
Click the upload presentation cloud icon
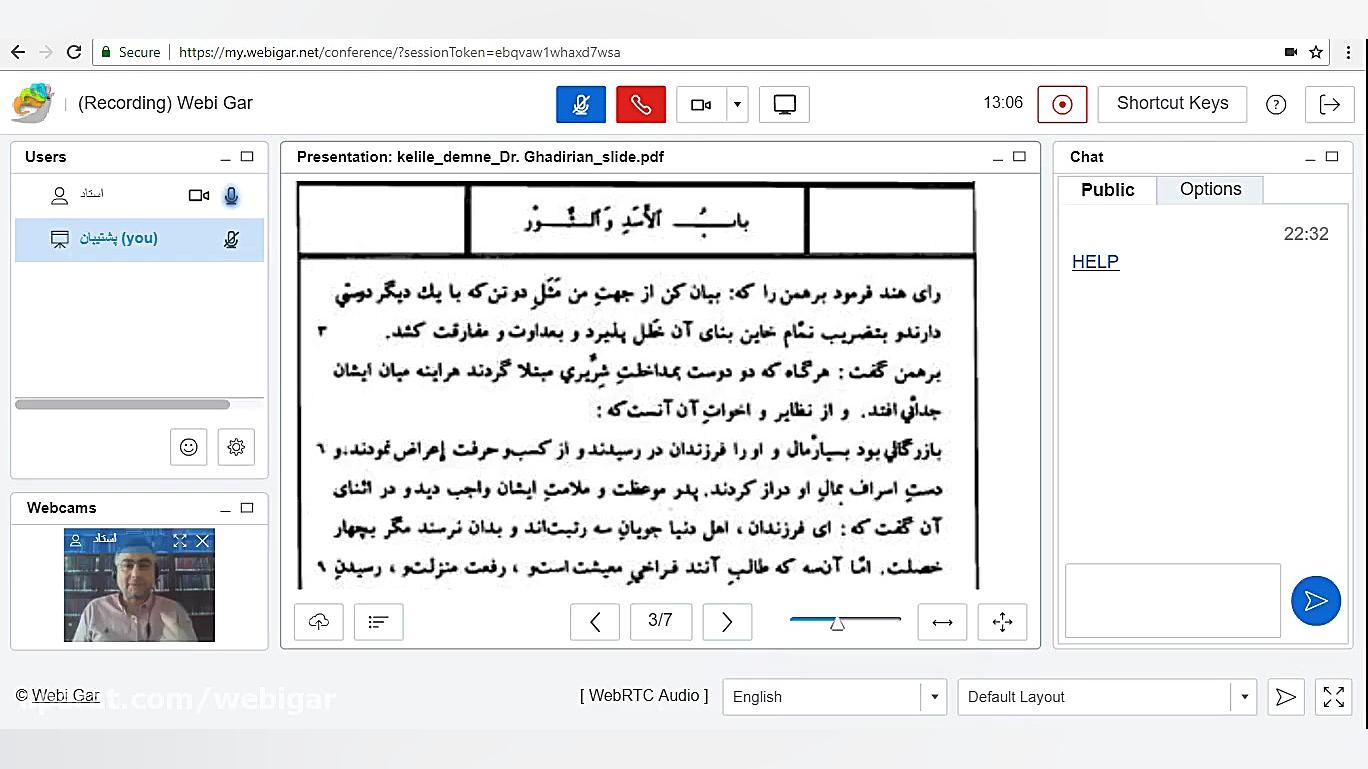(319, 621)
